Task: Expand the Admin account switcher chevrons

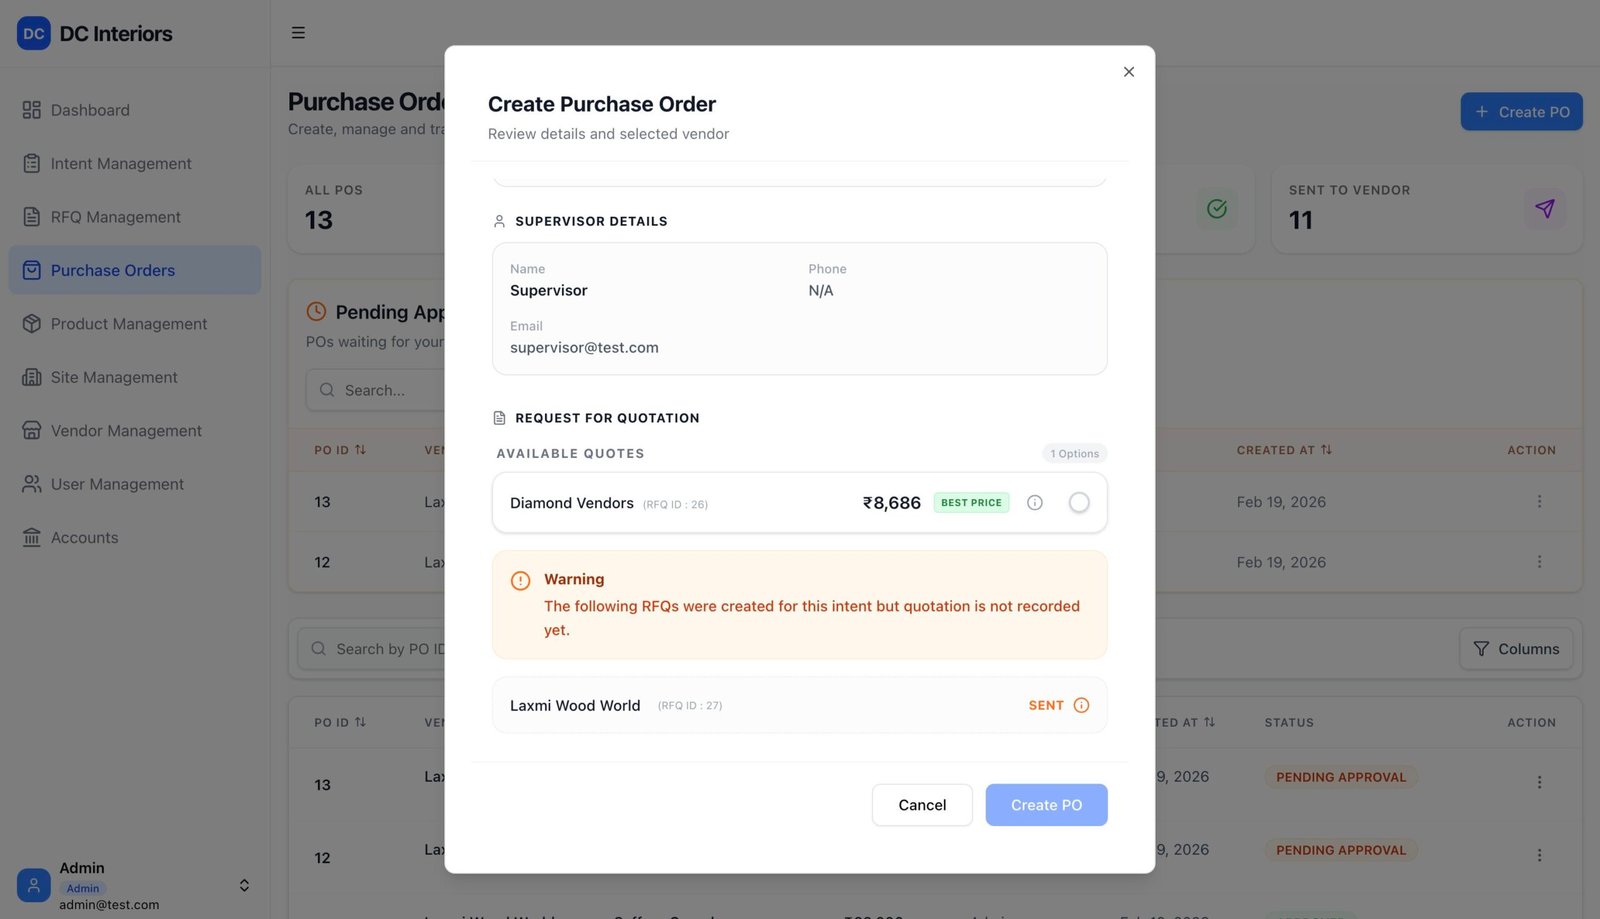Action: click(243, 885)
